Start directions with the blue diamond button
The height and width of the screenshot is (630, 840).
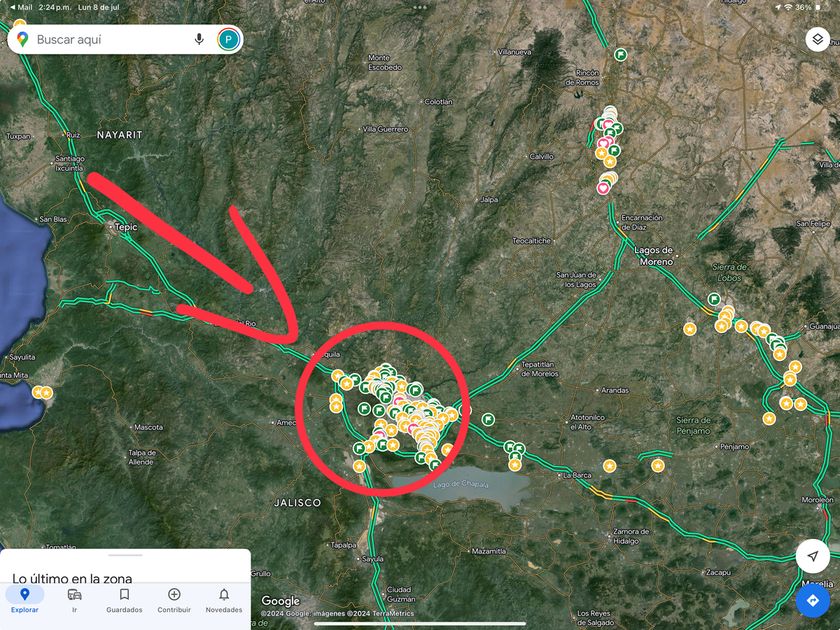pyautogui.click(x=813, y=600)
